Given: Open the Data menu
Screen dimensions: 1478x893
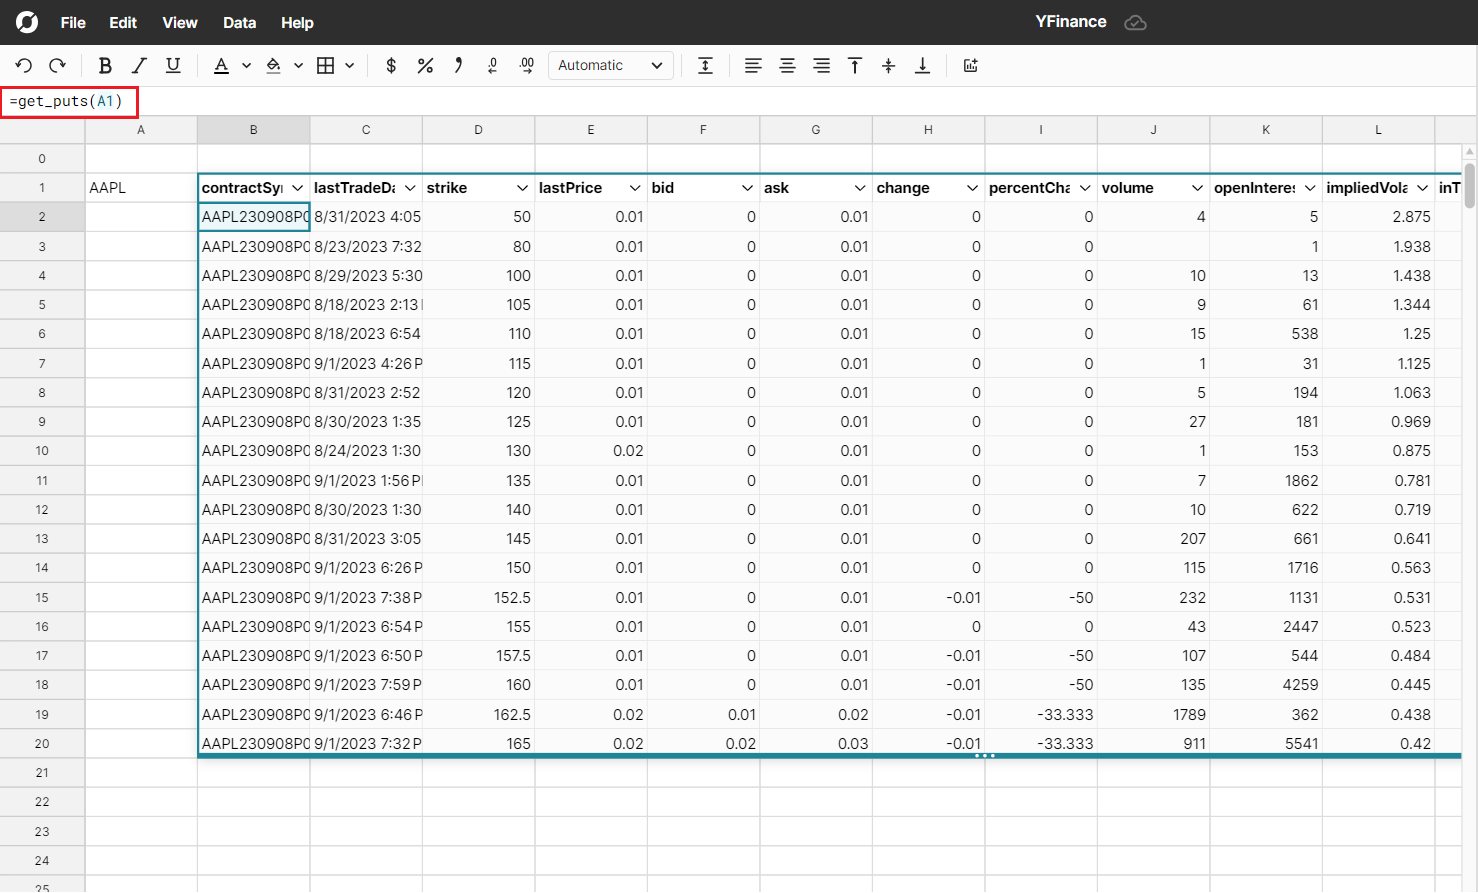Looking at the screenshot, I should 239,22.
